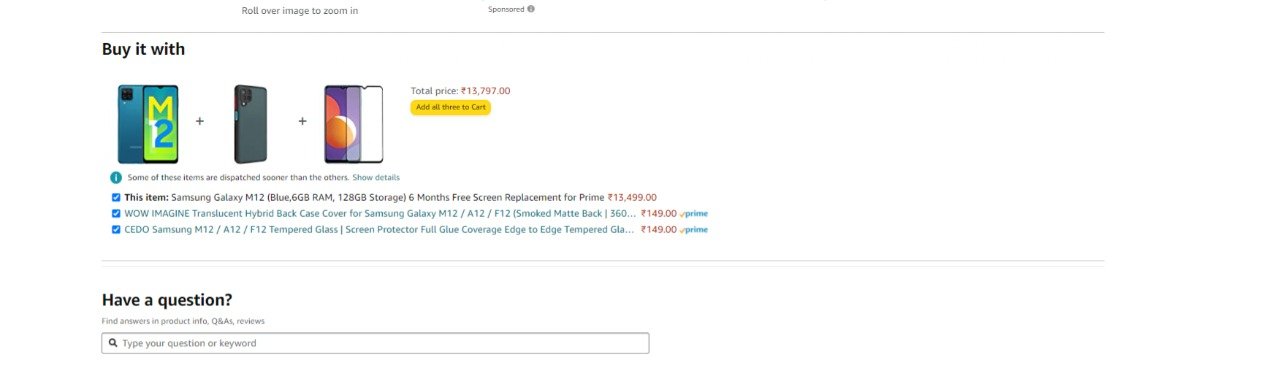Click the Sponsored label text

click(x=506, y=9)
